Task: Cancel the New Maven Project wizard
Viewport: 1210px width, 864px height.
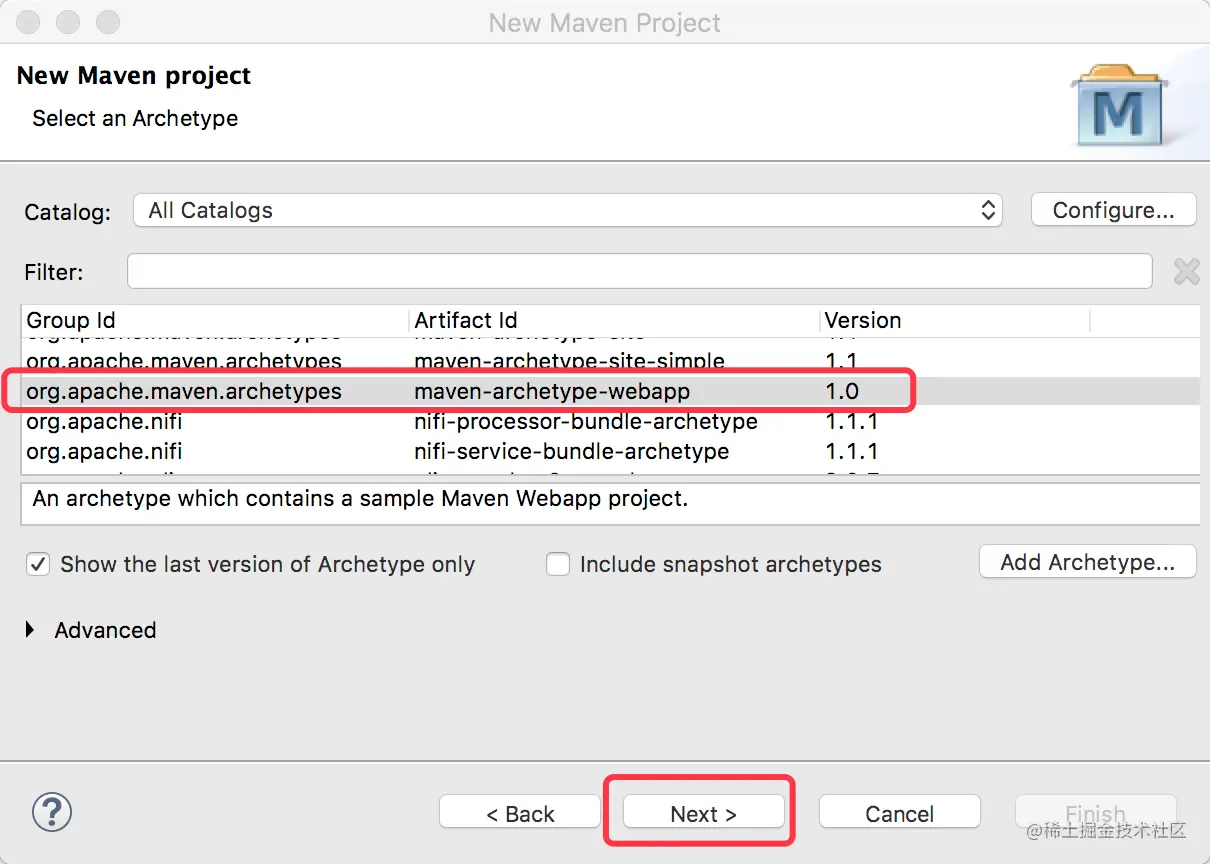Action: pyautogui.click(x=899, y=813)
